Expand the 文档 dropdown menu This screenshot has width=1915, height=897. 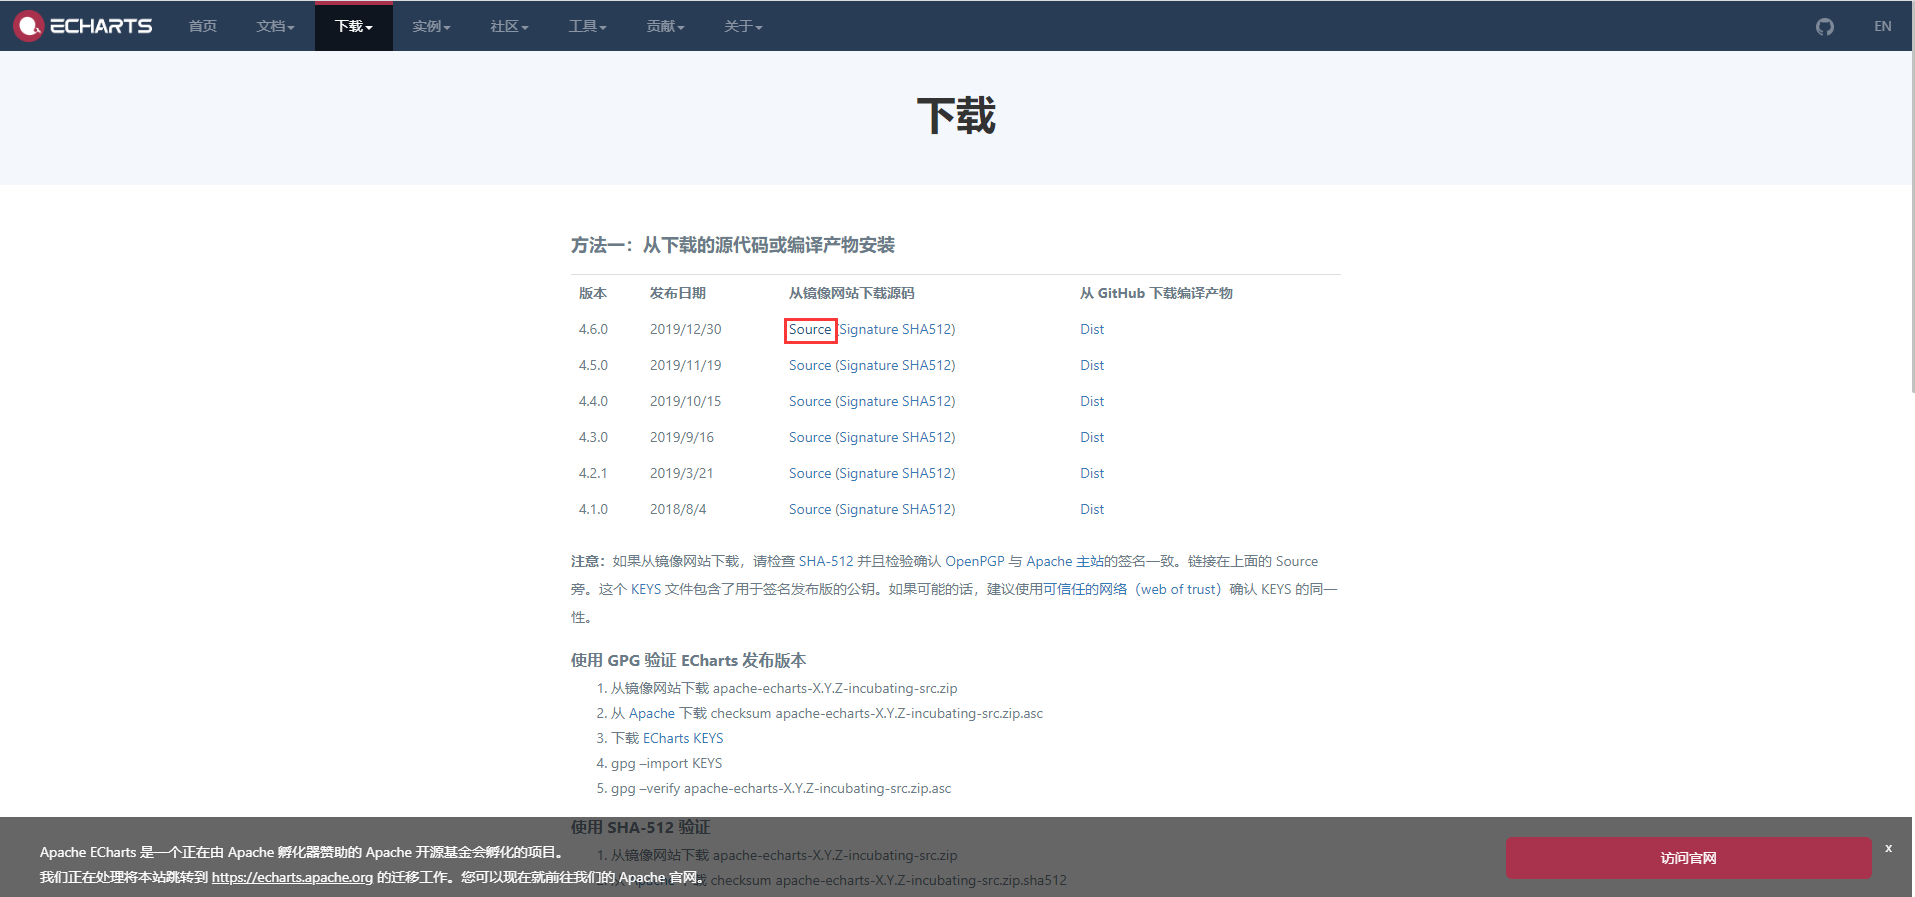[275, 26]
